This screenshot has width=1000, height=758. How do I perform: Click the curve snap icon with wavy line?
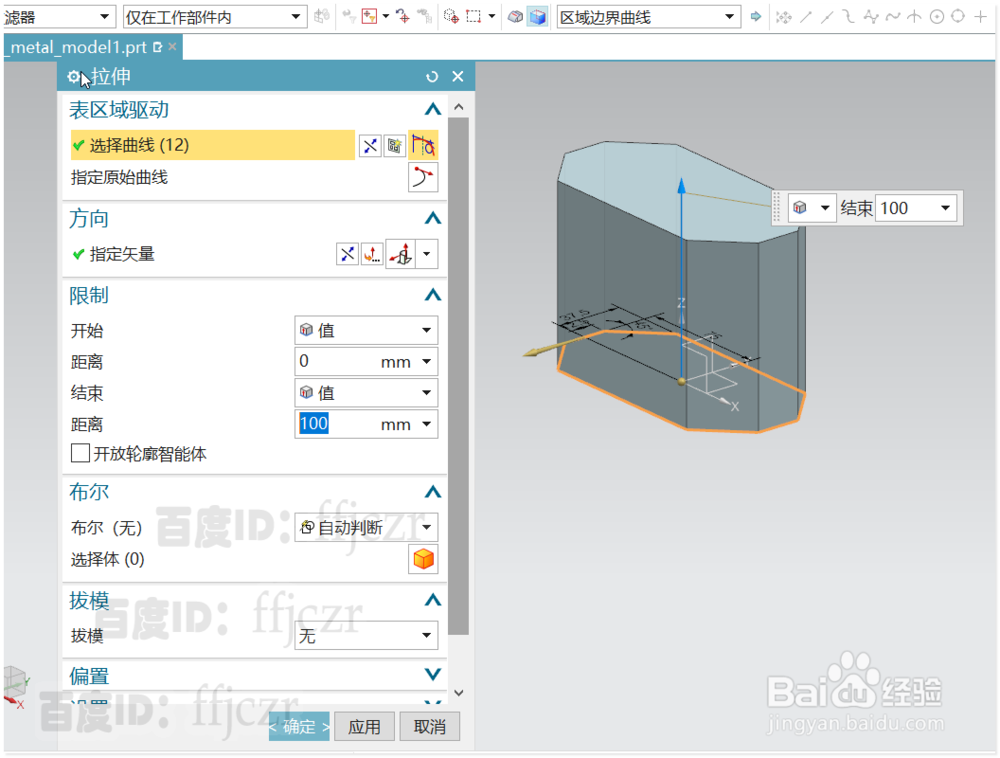(x=893, y=17)
